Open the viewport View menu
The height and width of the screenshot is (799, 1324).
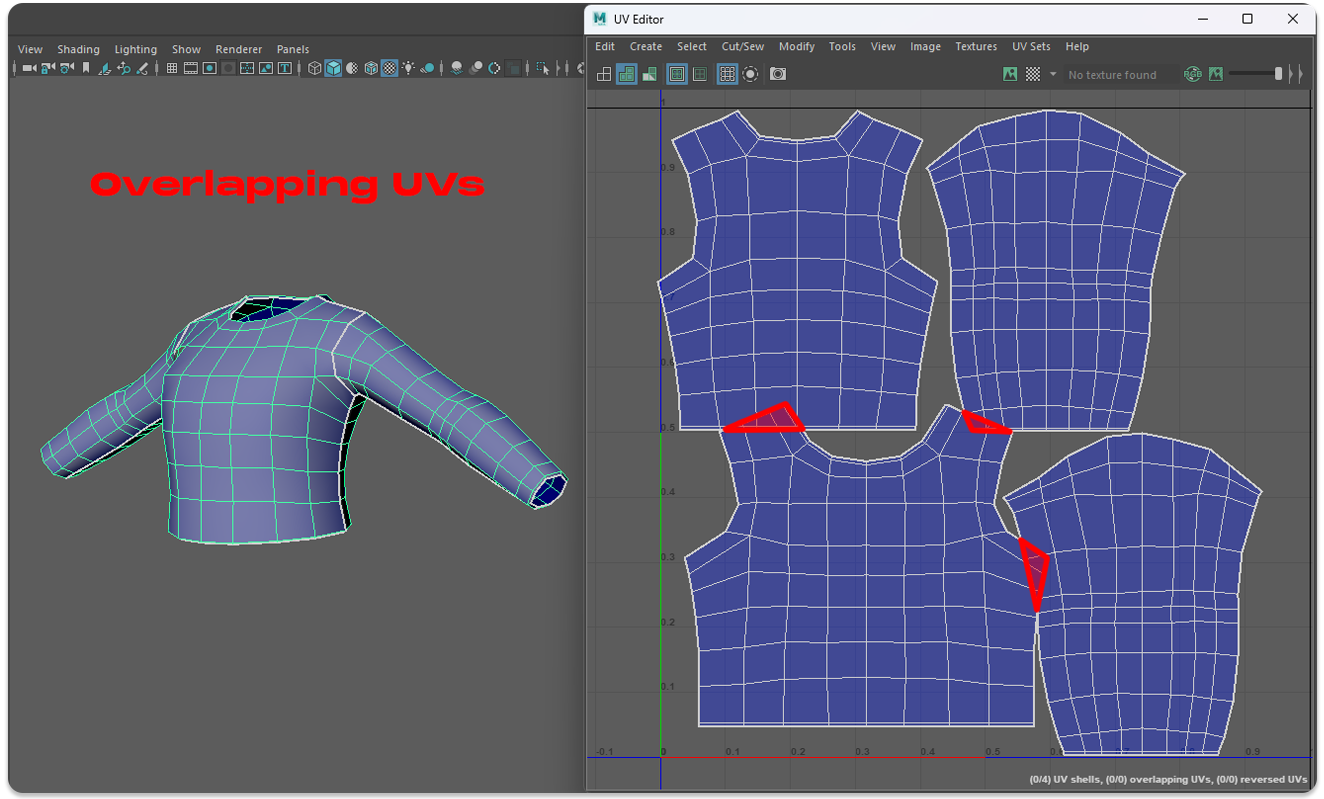[x=30, y=49]
